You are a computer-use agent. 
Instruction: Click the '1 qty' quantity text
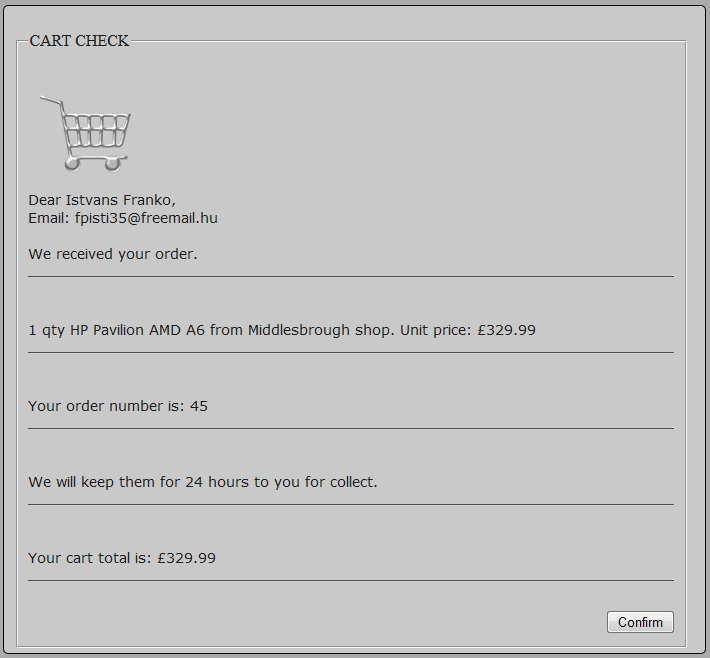coord(46,330)
